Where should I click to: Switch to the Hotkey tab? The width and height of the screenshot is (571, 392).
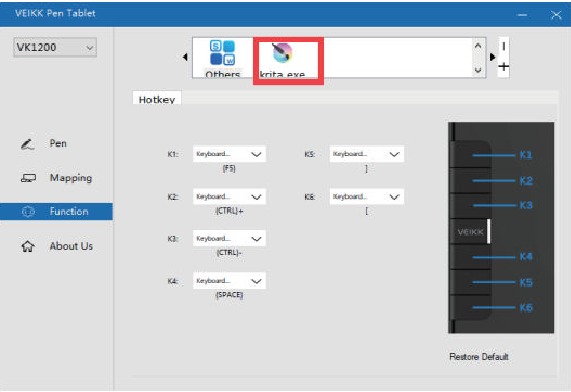pyautogui.click(x=157, y=98)
